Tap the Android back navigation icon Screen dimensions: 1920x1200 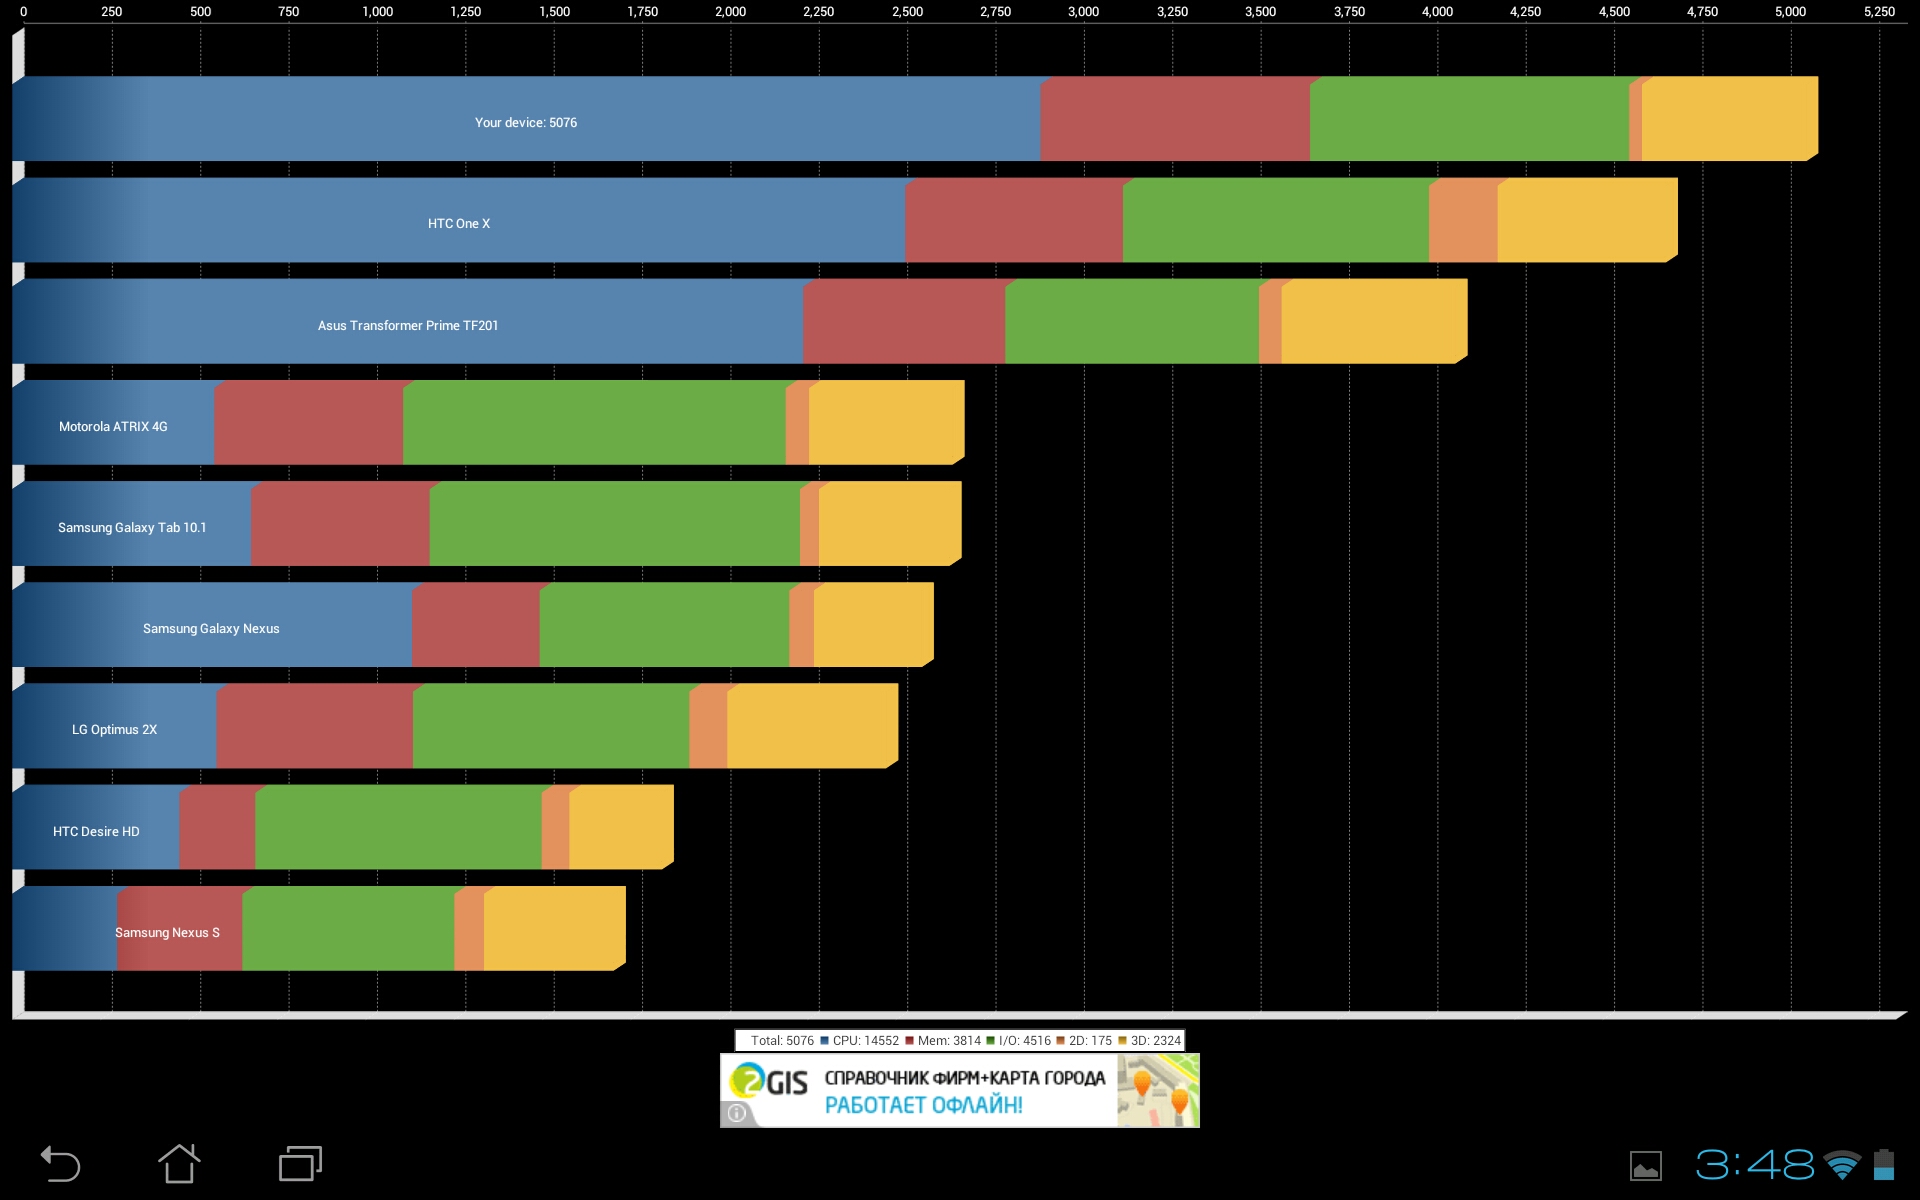tap(60, 1164)
